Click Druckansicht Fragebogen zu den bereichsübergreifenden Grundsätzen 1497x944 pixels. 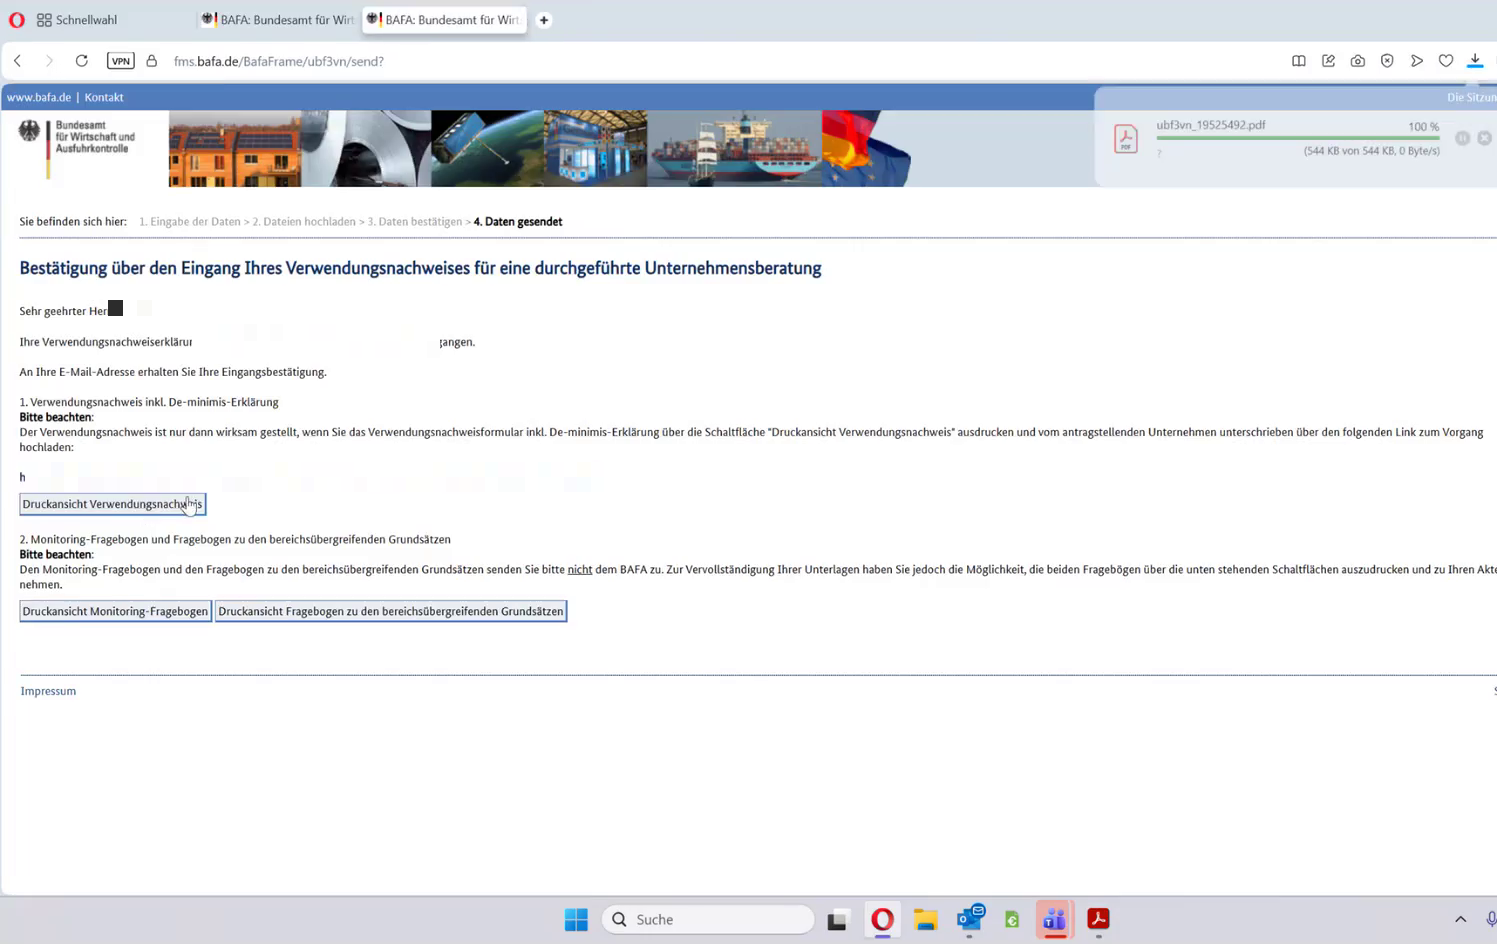(x=391, y=611)
